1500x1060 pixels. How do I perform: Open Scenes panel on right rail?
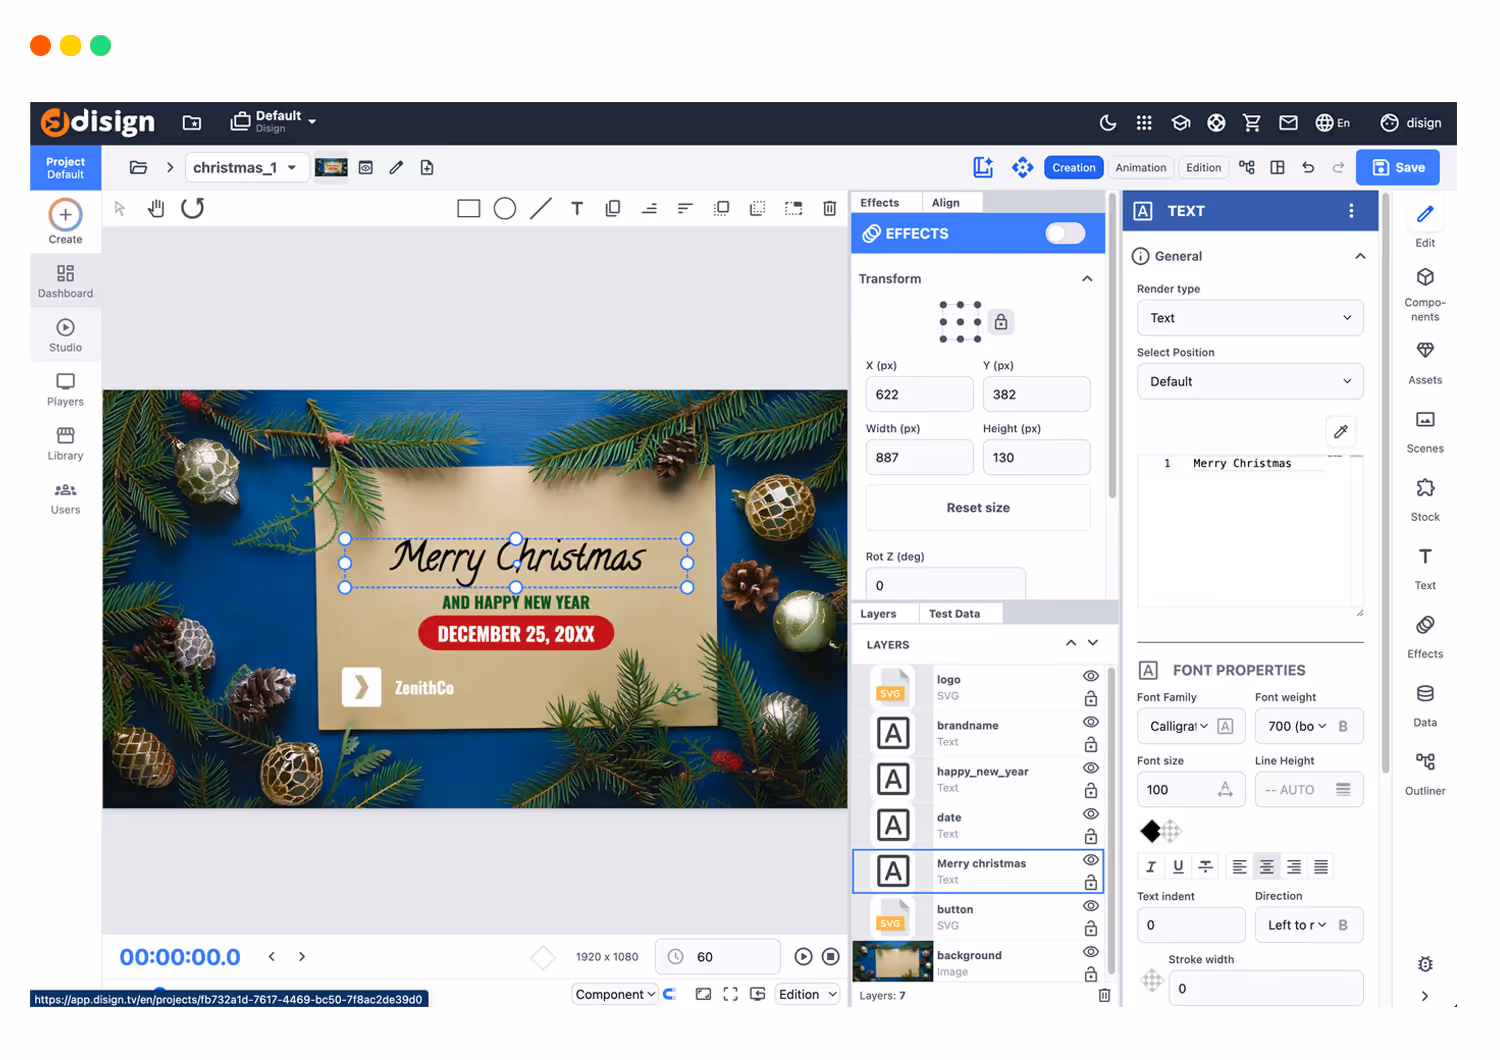click(1425, 431)
